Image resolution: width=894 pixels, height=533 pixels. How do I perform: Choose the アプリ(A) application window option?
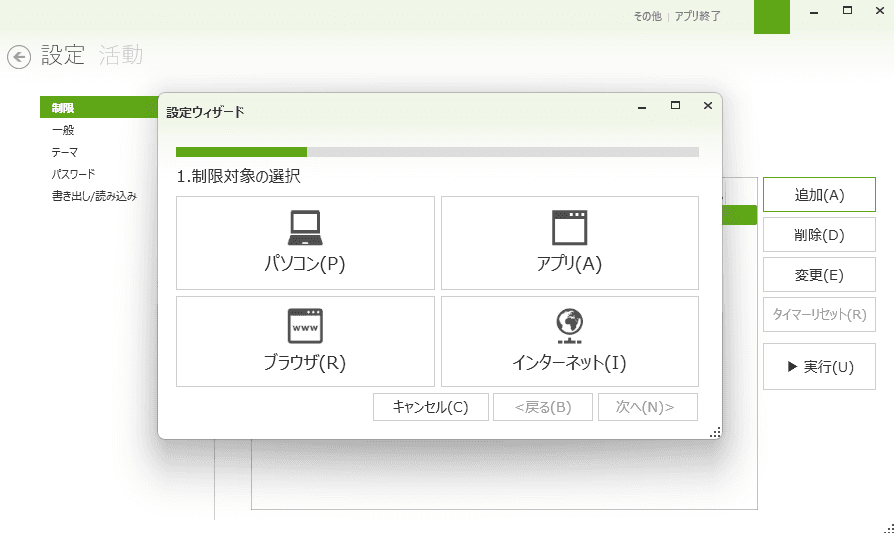point(570,243)
